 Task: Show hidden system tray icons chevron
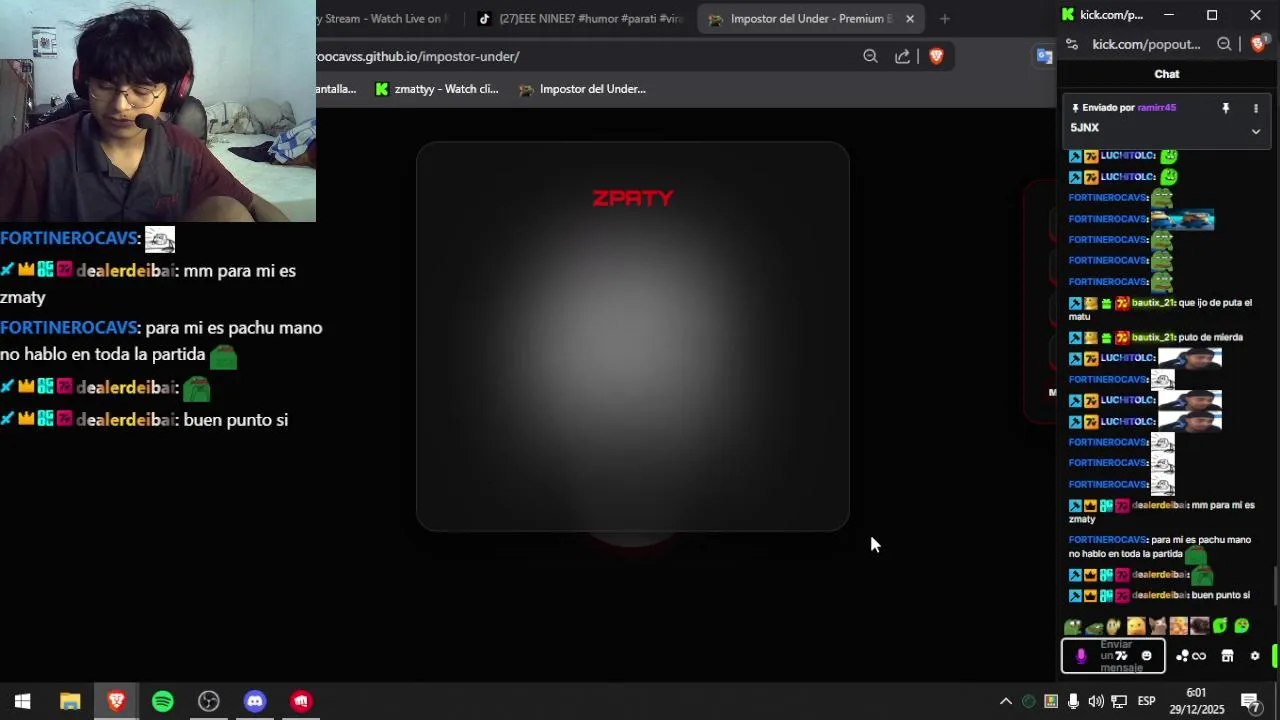tap(1006, 701)
